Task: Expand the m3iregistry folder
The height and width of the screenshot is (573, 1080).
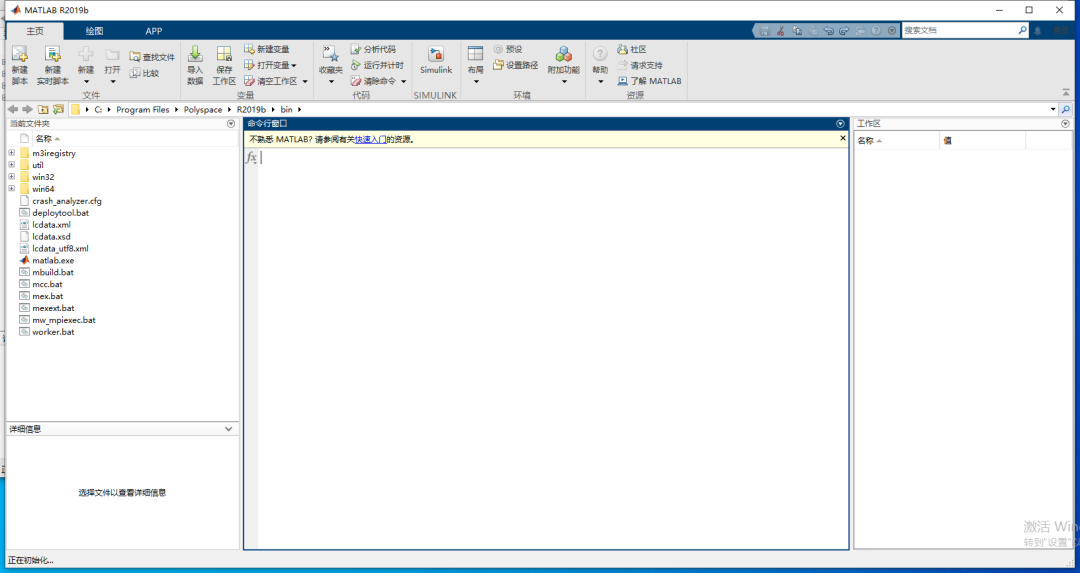Action: [x=12, y=153]
